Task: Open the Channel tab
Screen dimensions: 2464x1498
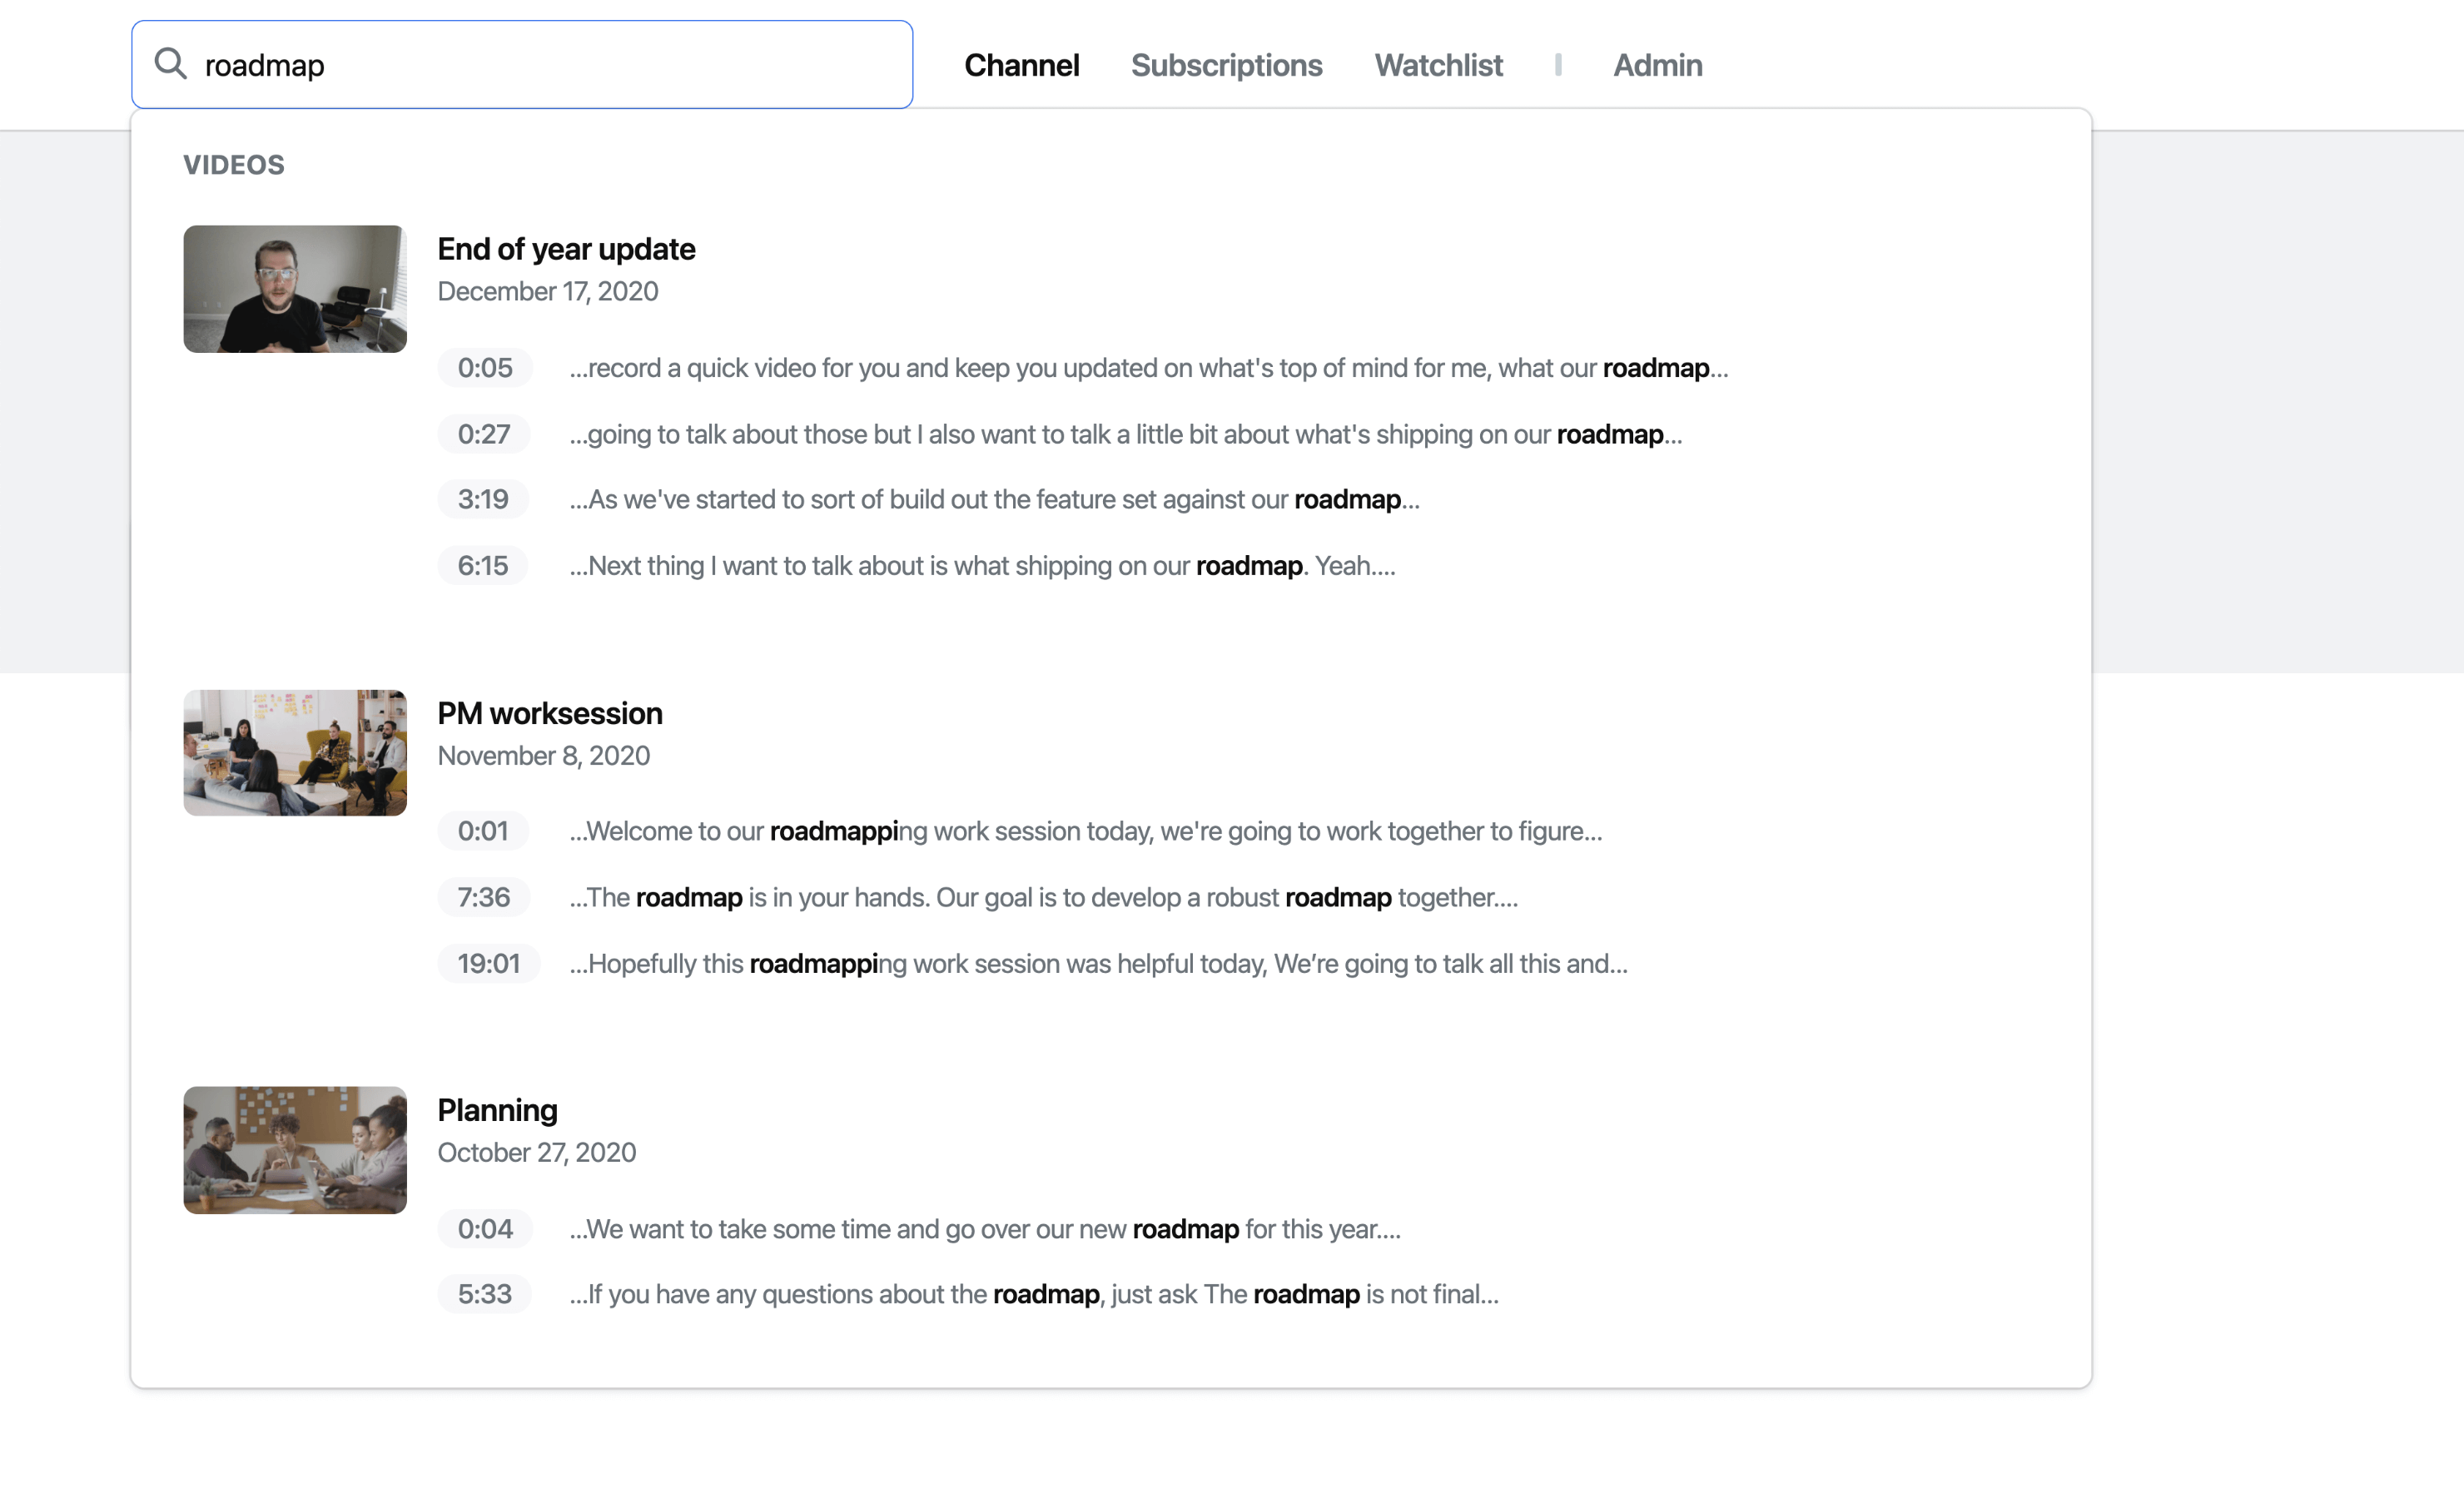Action: [x=1021, y=65]
